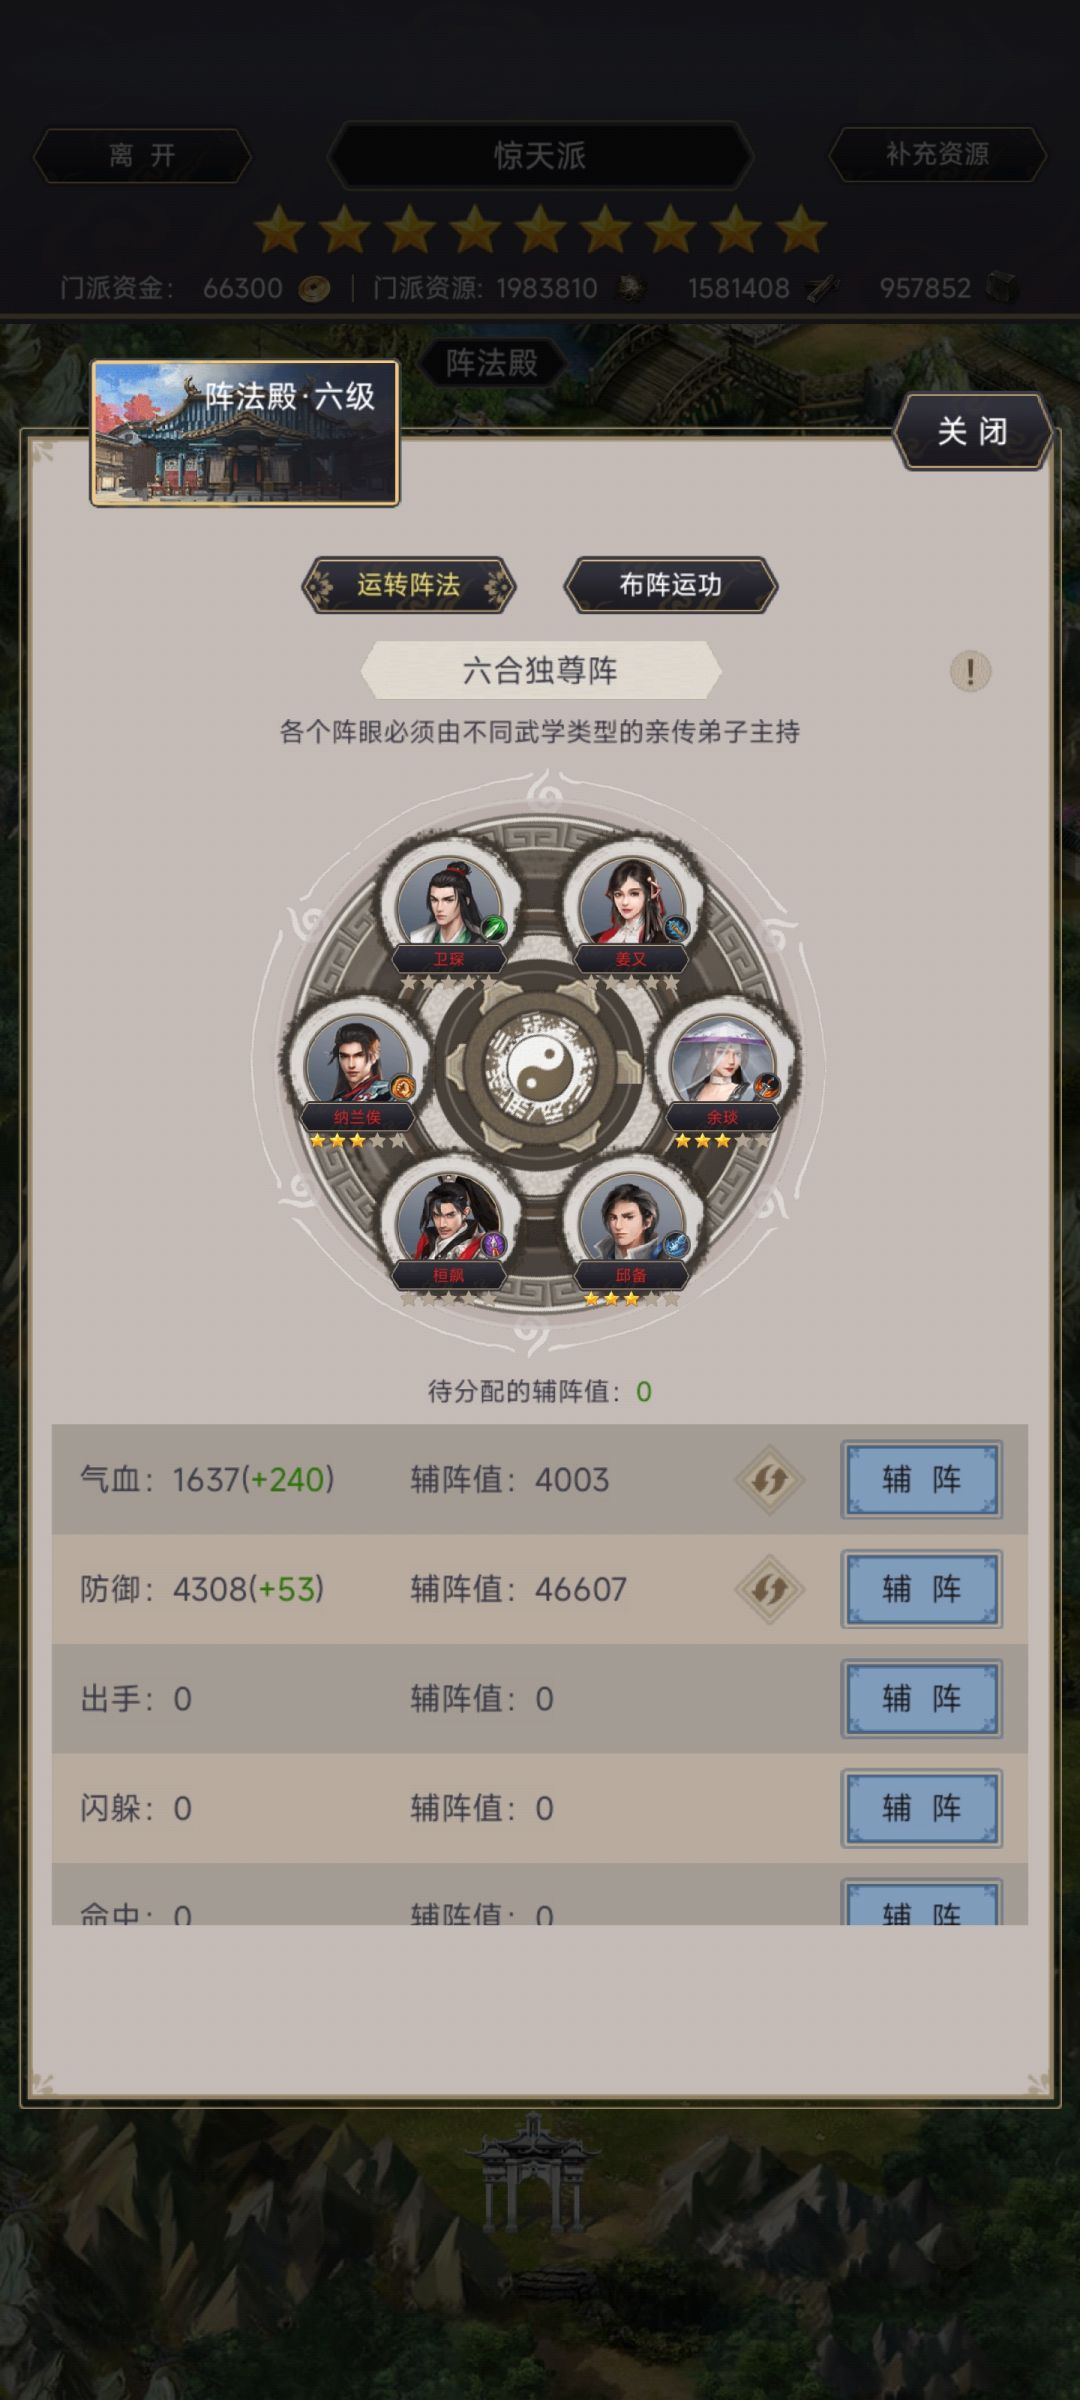Click 辅阵 button for 闪躲
This screenshot has width=1080, height=2400.
pyautogui.click(x=921, y=1808)
